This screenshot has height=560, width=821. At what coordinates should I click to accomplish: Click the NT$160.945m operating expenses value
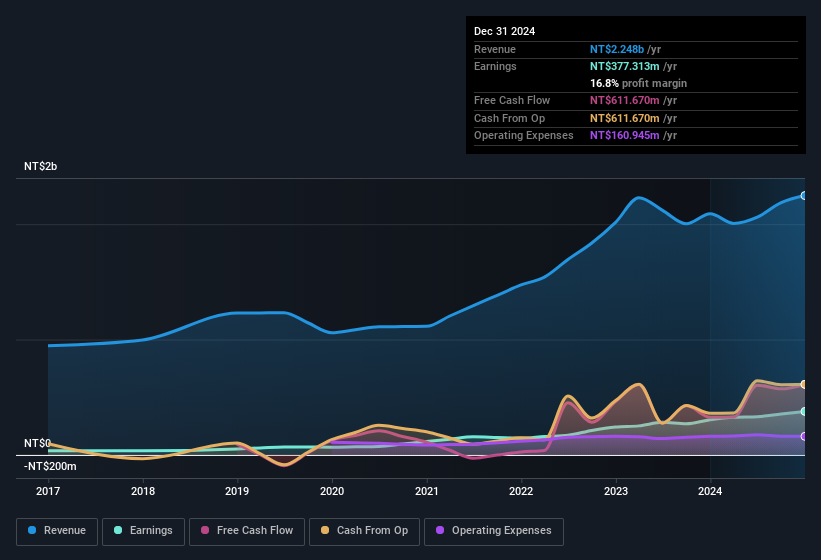coord(625,136)
